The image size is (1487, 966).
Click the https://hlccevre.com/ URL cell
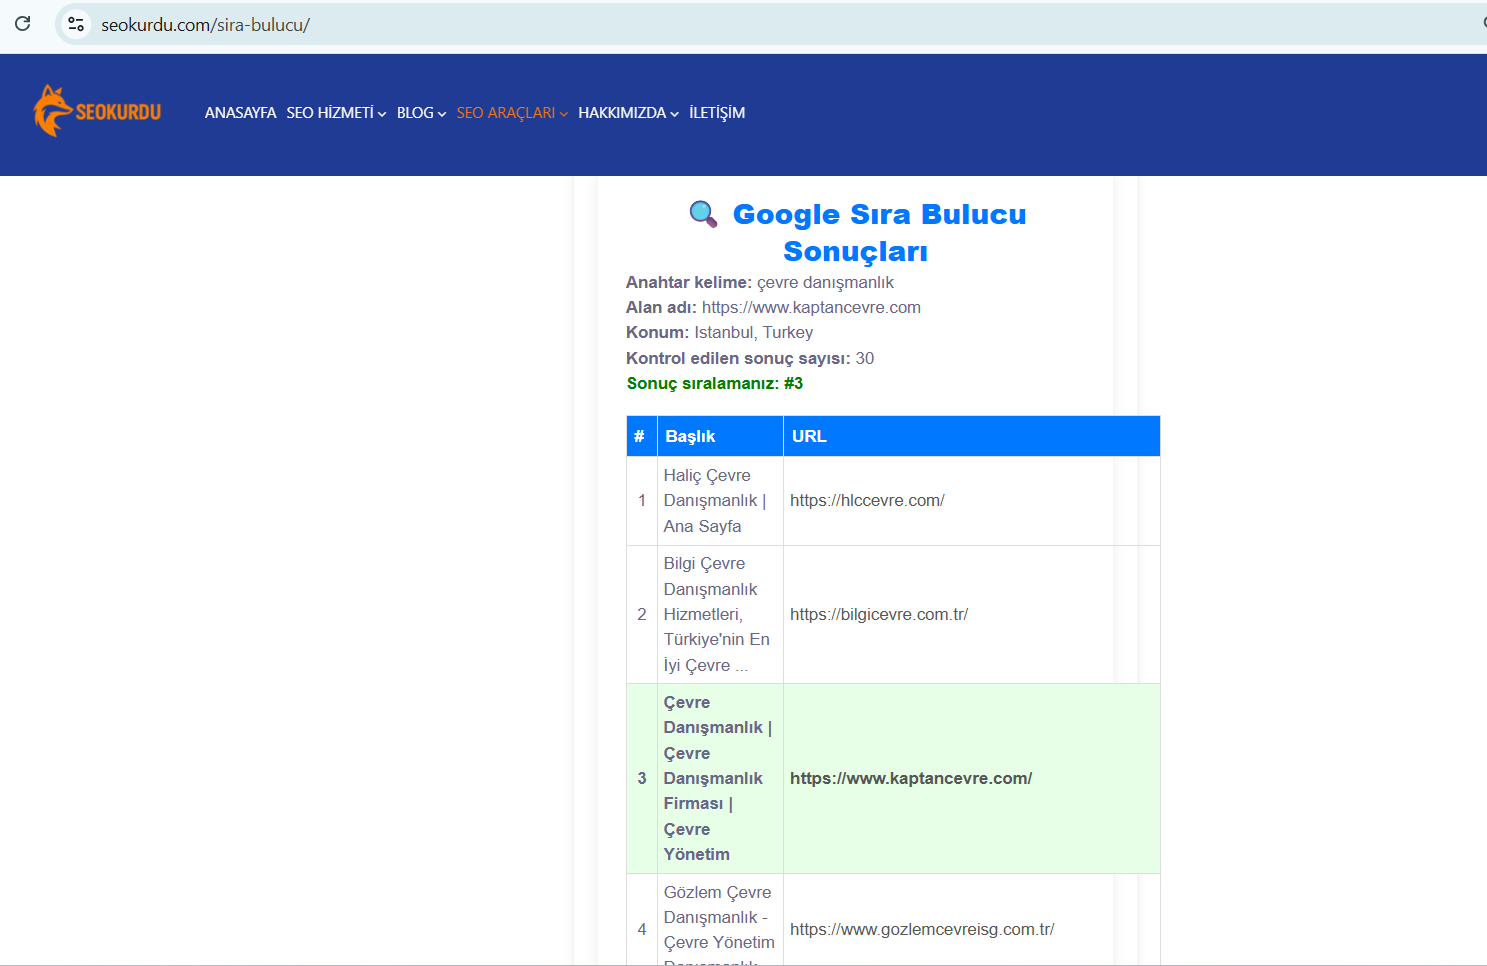pos(972,501)
